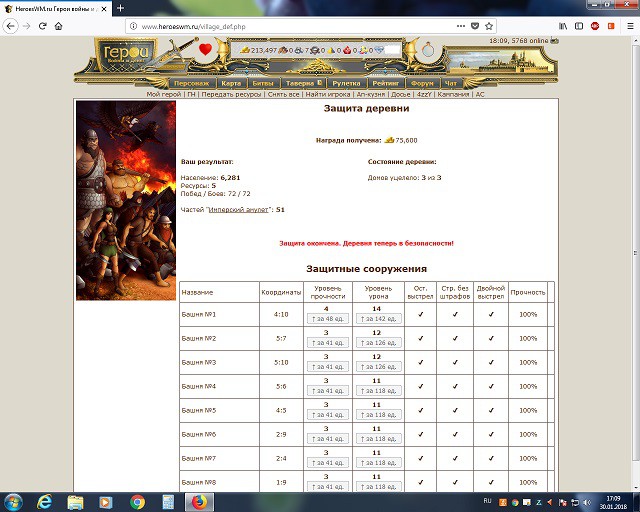Open the Firefox hamburger menu
640x512 pixels.
click(630, 25)
